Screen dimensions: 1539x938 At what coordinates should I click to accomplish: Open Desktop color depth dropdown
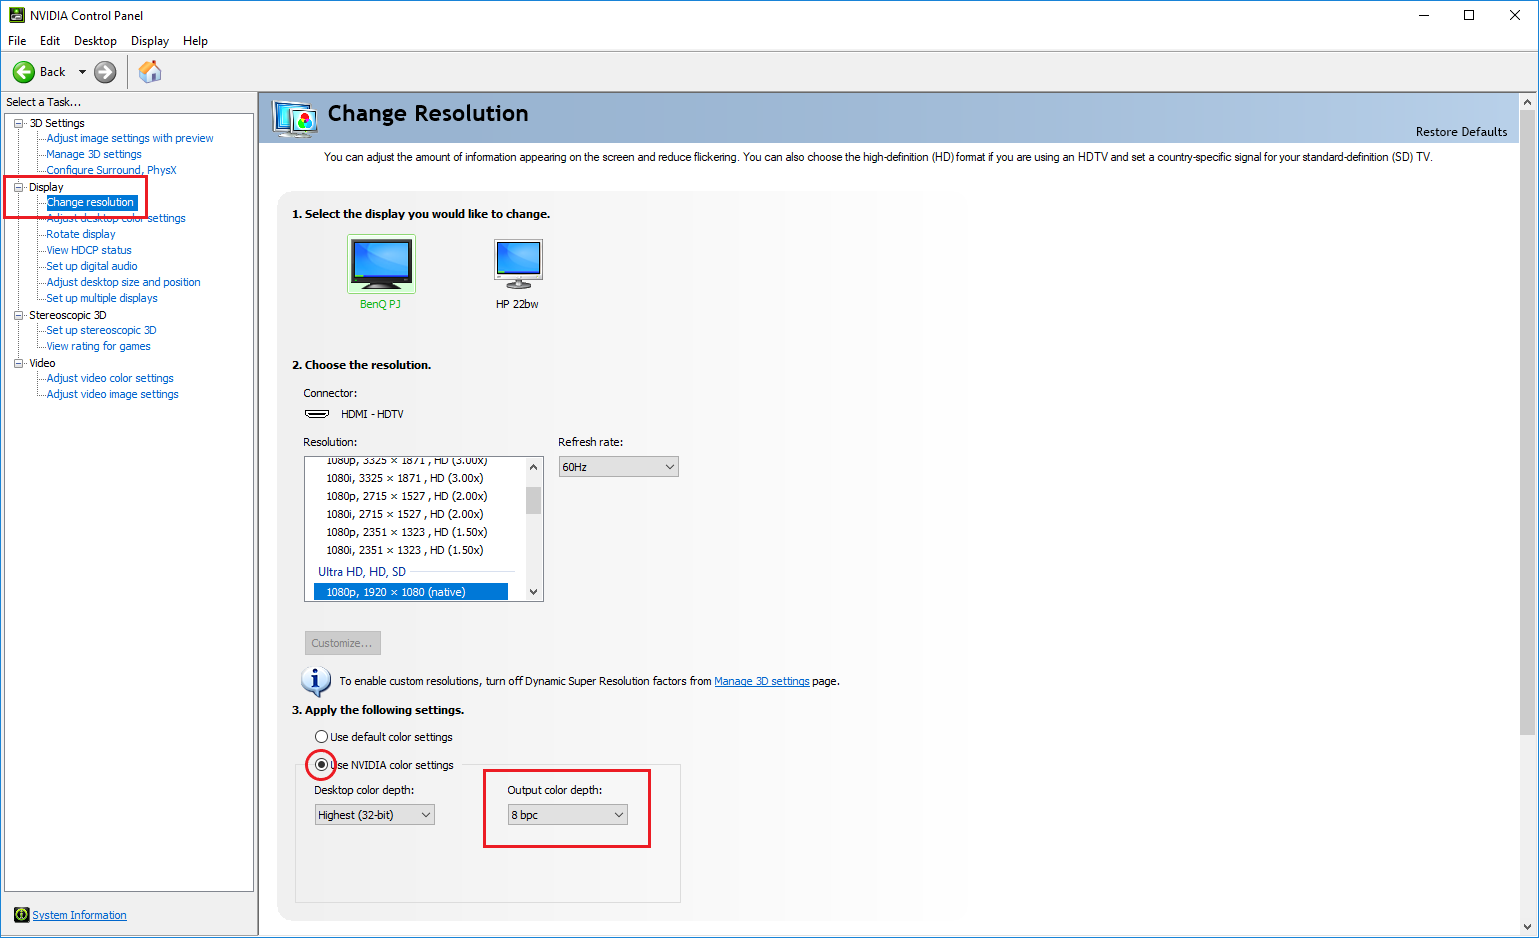pyautogui.click(x=375, y=815)
